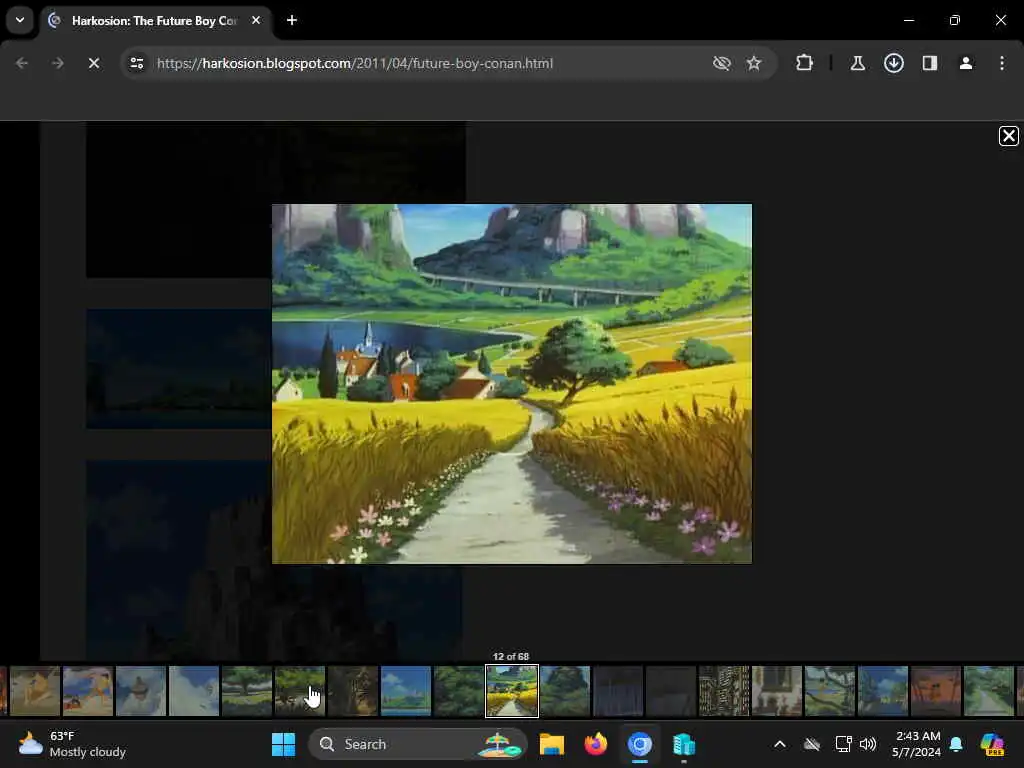Open a new browser tab
The image size is (1024, 768).
point(292,20)
